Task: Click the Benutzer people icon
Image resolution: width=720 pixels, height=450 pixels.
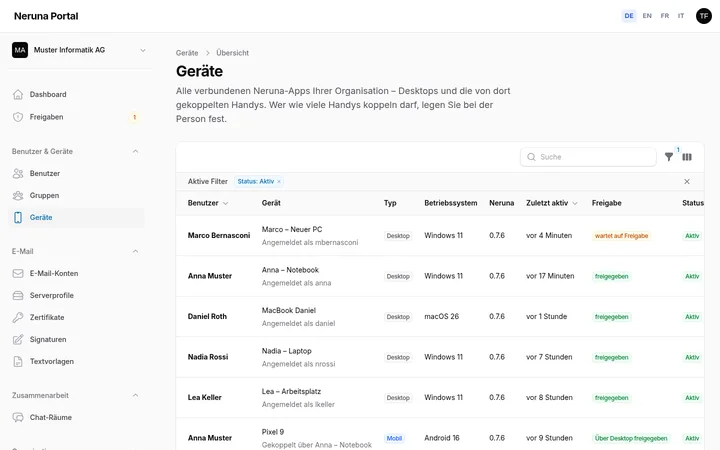Action: pos(18,174)
